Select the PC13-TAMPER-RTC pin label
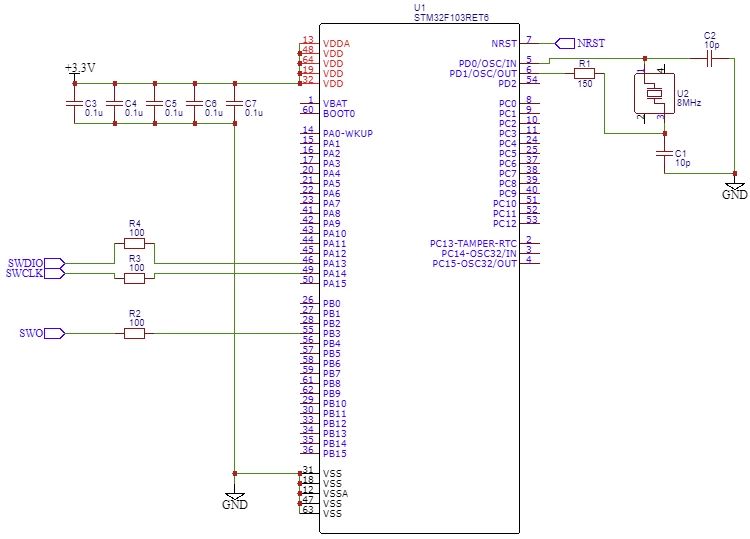750x539 pixels. [473, 243]
